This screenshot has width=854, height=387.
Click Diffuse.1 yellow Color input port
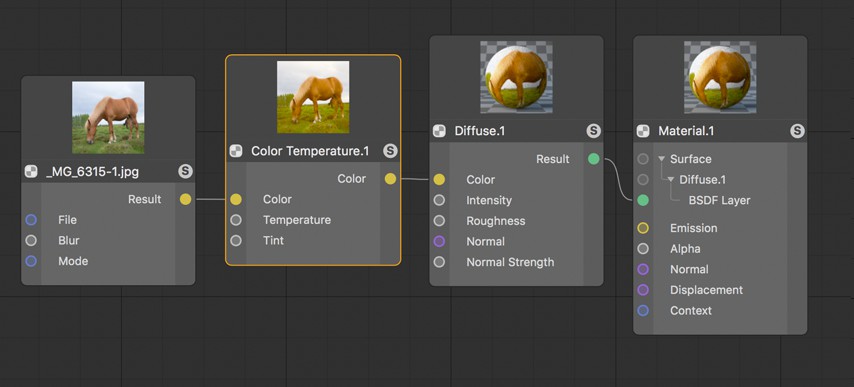tap(440, 180)
